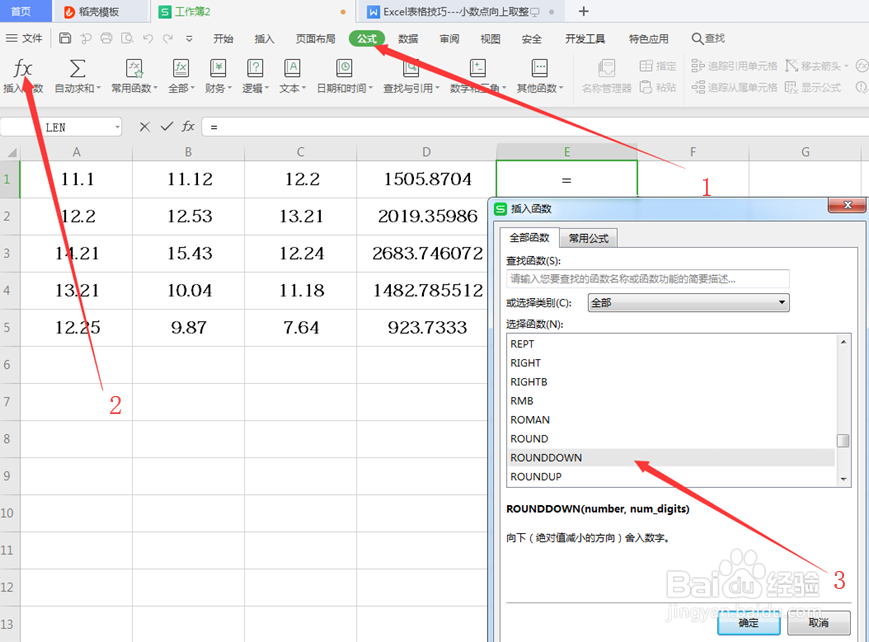
Task: Select the 全部函数 tab in dialog
Action: (x=529, y=237)
